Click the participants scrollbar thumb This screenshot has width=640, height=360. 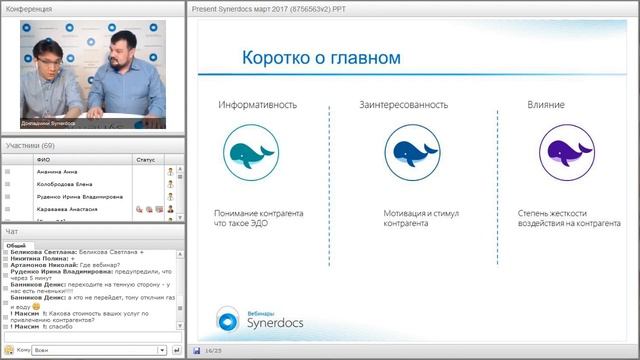click(180, 177)
